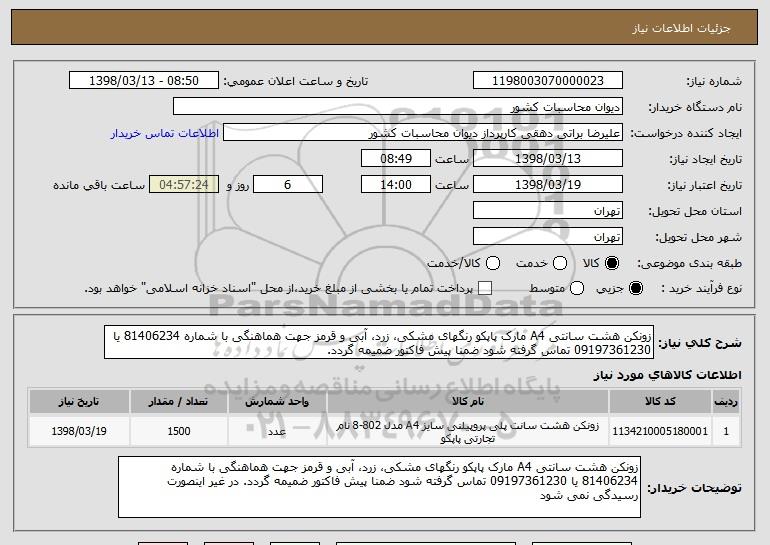Click the remaining days field showing 6
770x545 pixels.
tap(288, 185)
